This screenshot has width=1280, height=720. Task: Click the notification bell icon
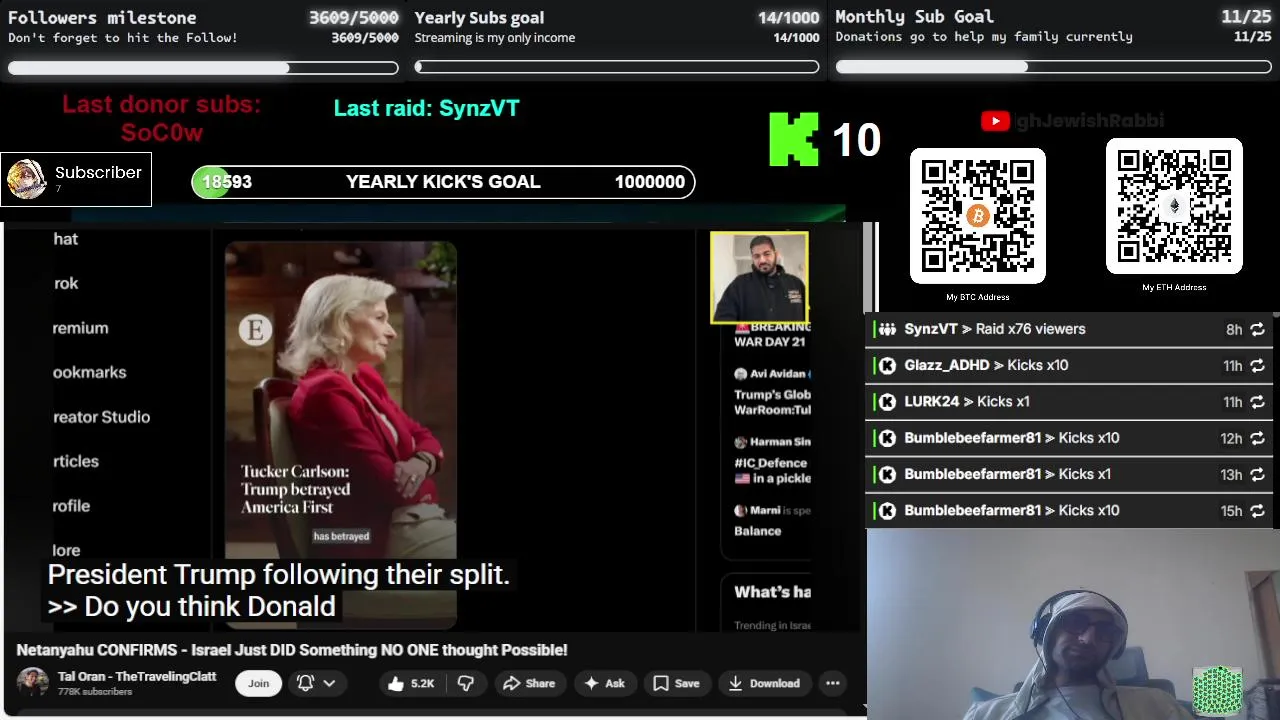[305, 683]
